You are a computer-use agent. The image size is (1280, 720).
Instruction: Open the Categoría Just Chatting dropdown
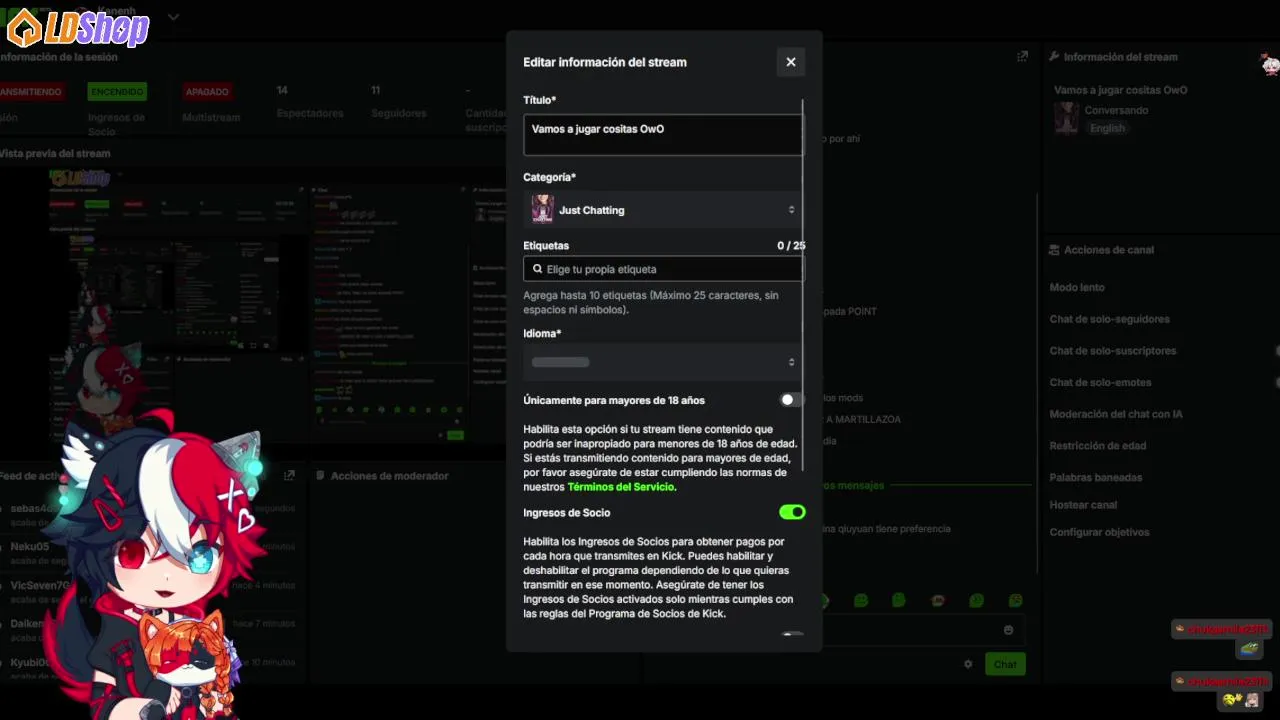(663, 210)
